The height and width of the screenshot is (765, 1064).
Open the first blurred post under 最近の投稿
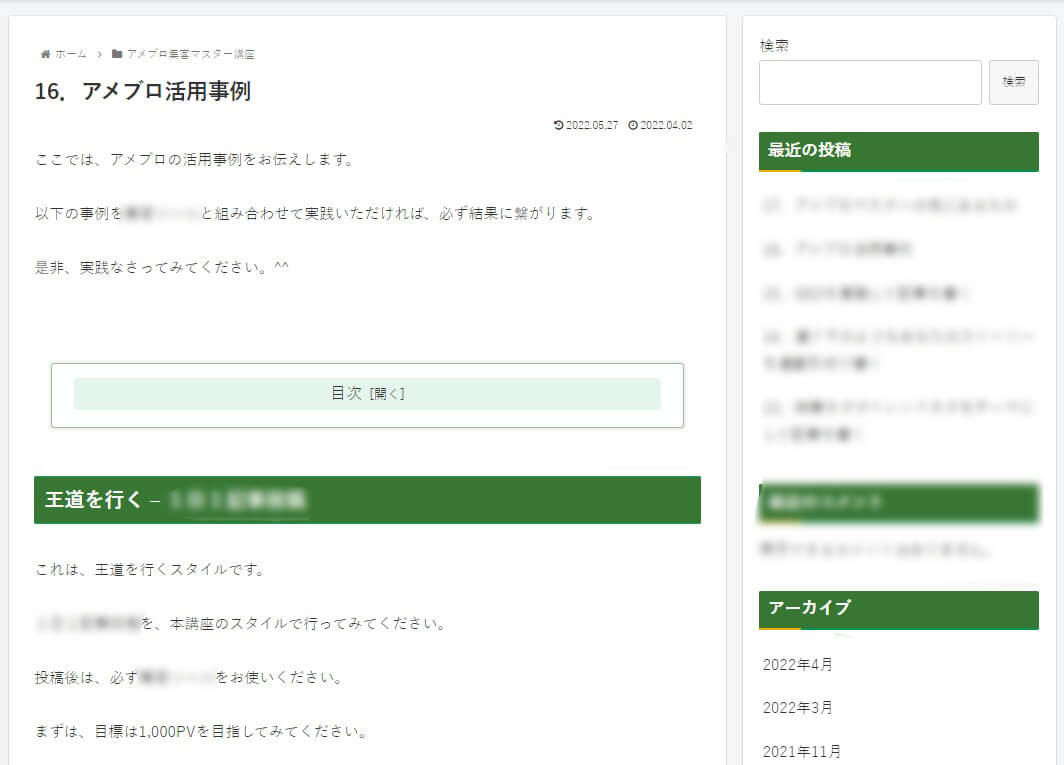tap(890, 205)
